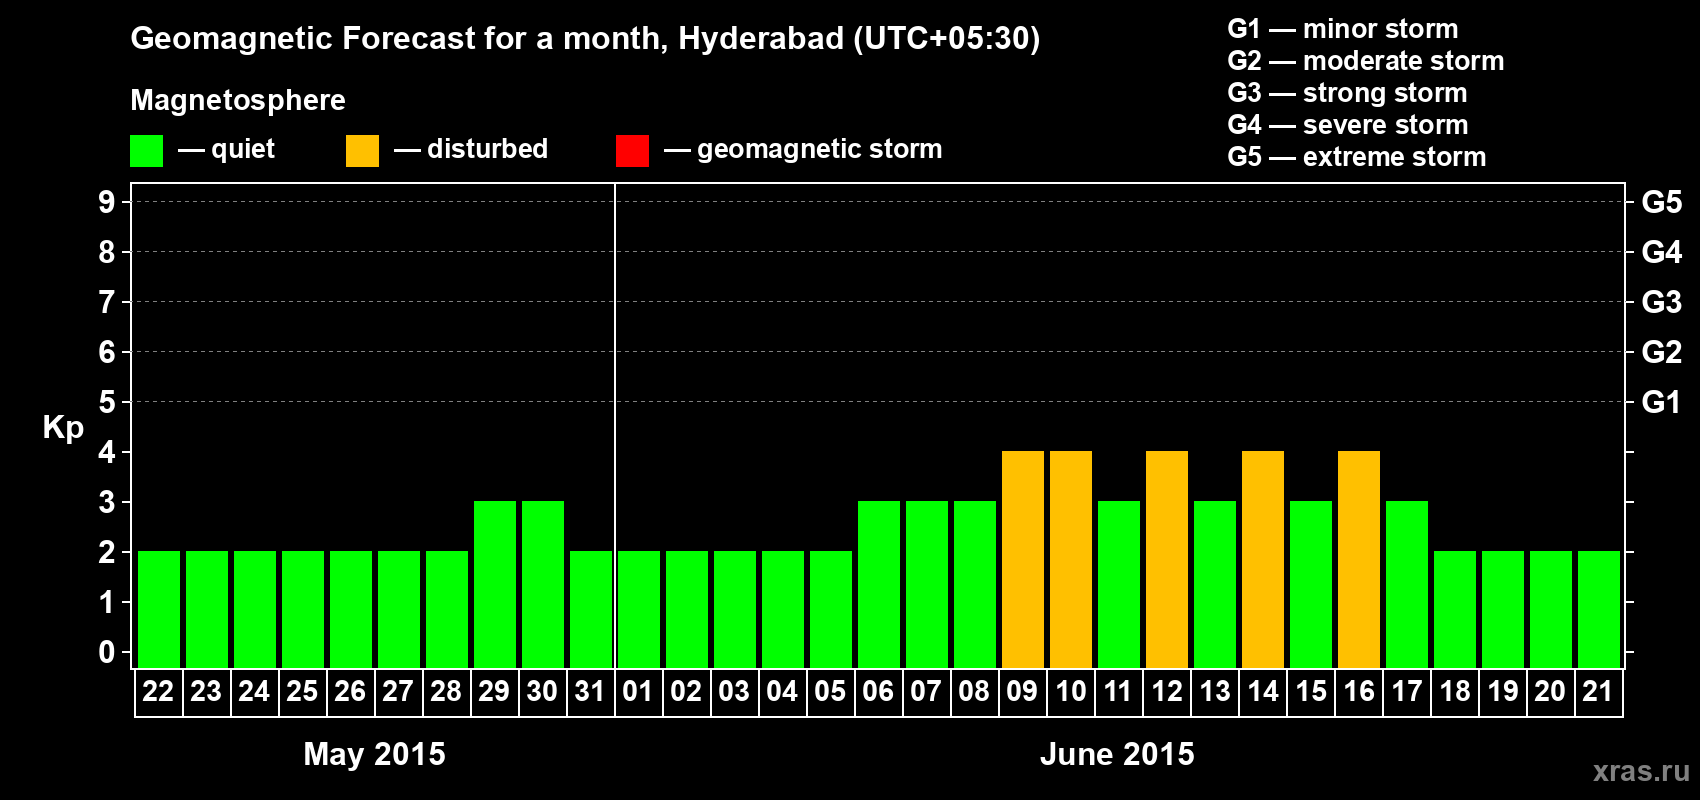Click the 'disturbed' legend text
Image resolution: width=1700 pixels, height=800 pixels.
487,149
